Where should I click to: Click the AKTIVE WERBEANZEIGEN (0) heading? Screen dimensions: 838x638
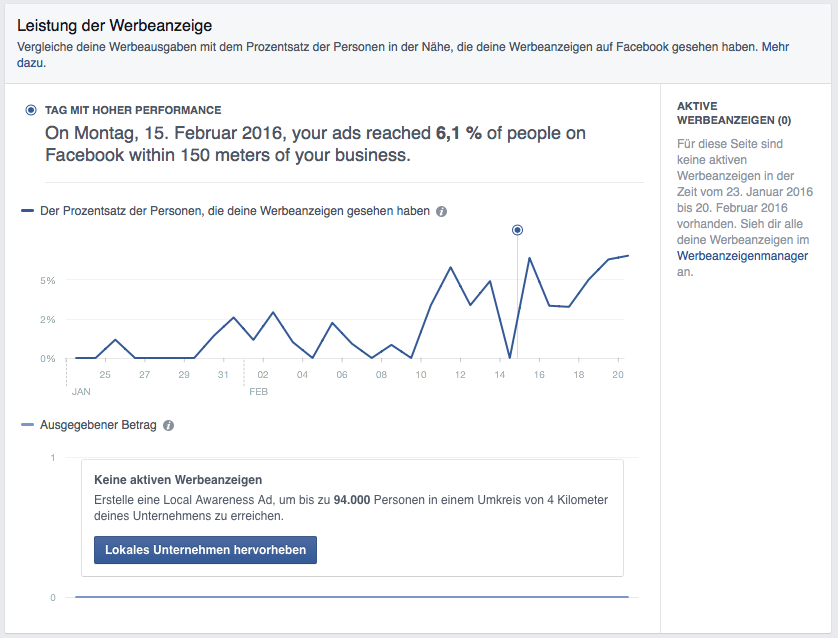coord(734,113)
